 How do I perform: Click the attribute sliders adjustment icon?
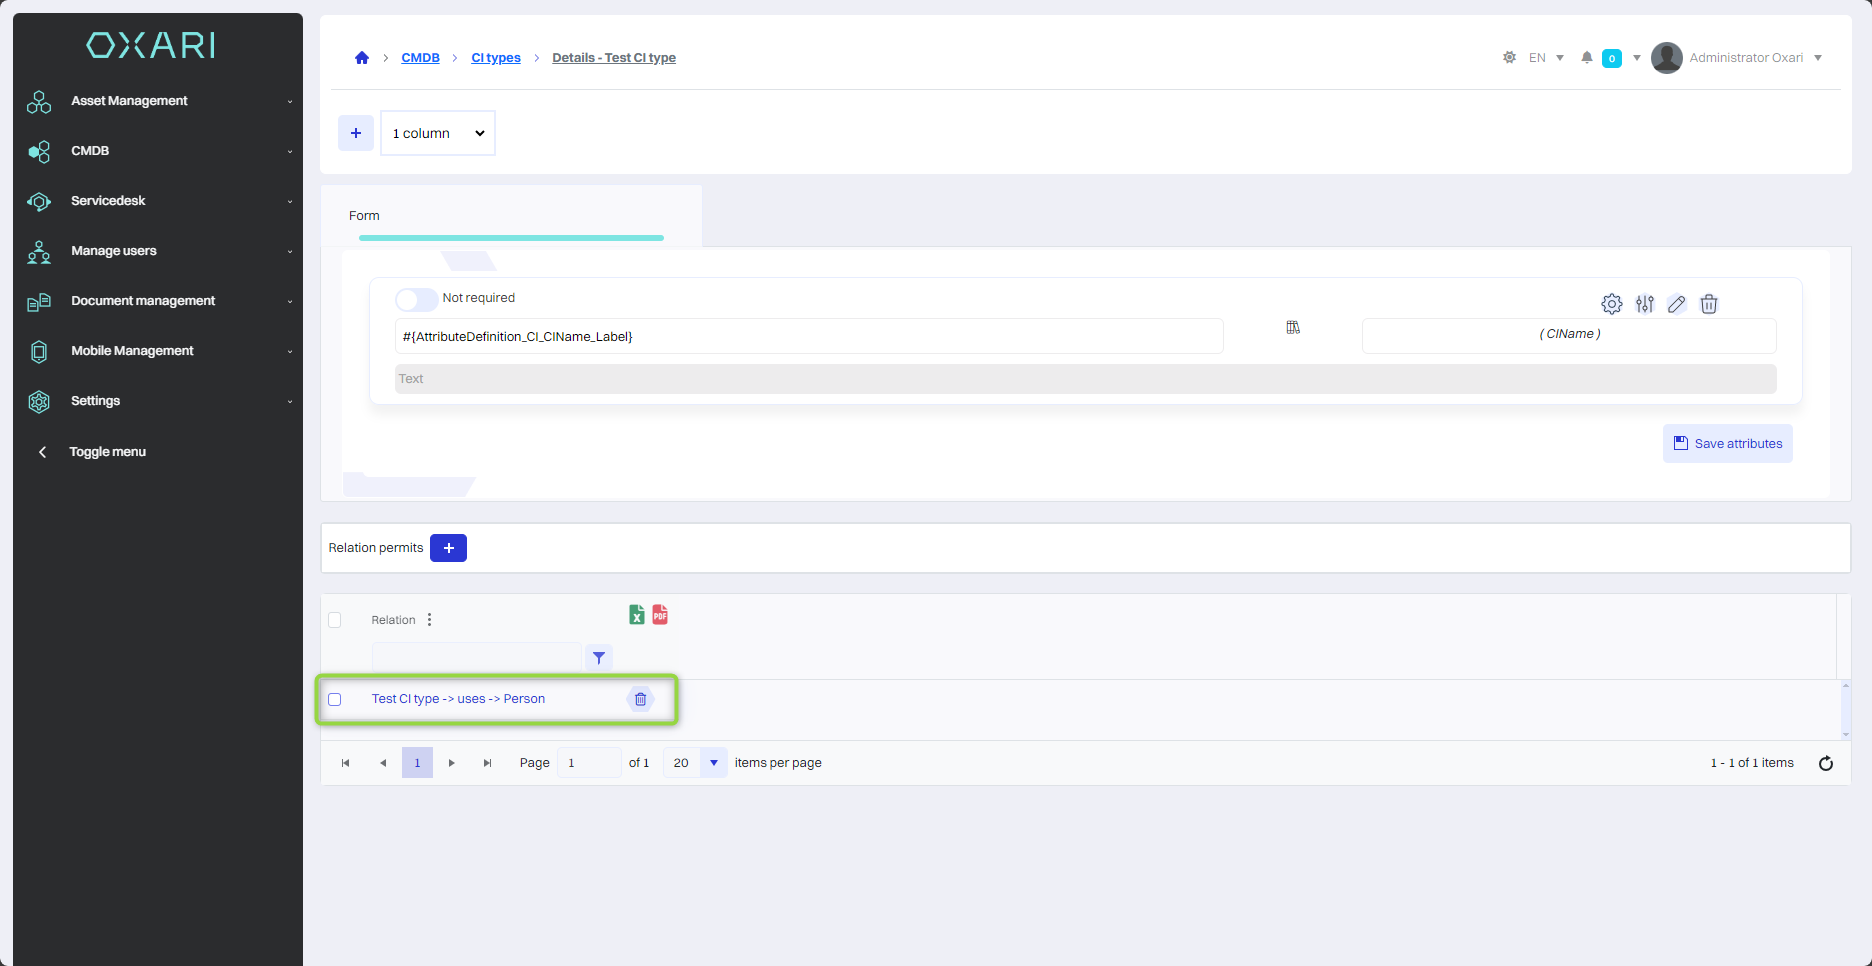click(x=1644, y=304)
